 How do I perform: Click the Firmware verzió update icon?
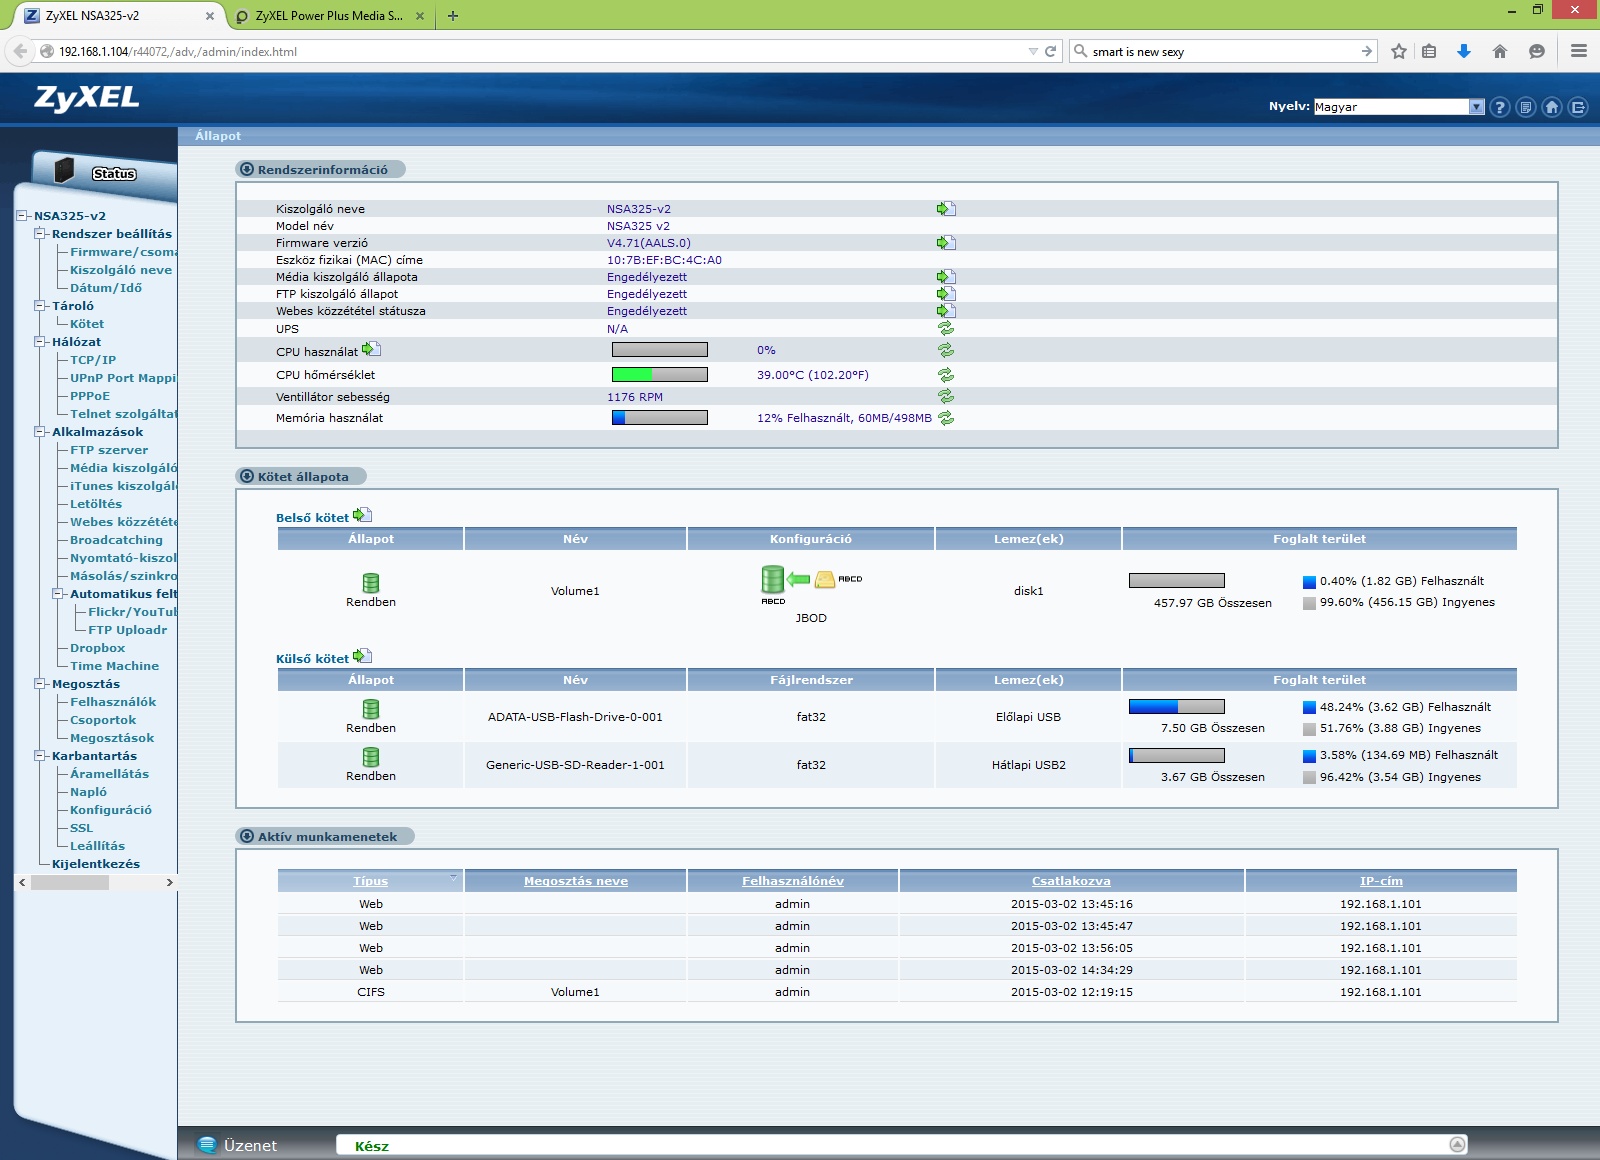pyautogui.click(x=946, y=243)
